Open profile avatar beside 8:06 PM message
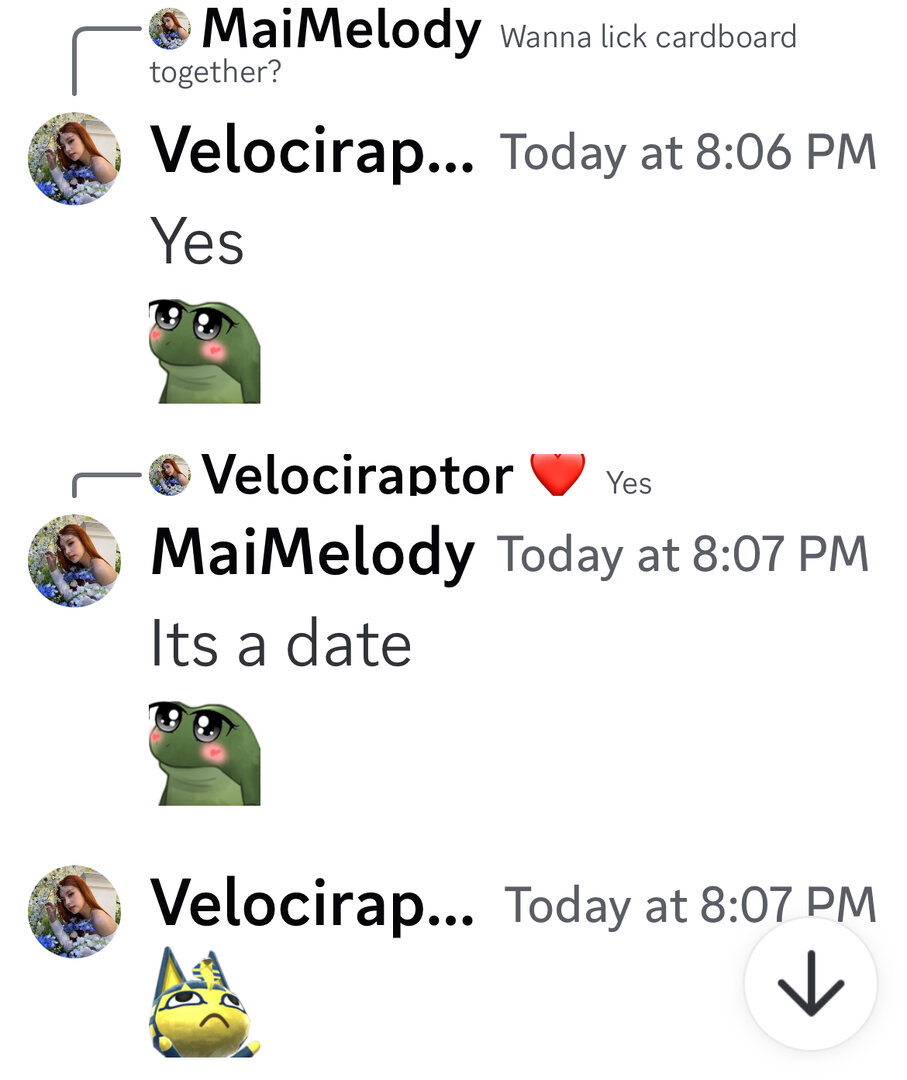907x1080 pixels. point(74,158)
